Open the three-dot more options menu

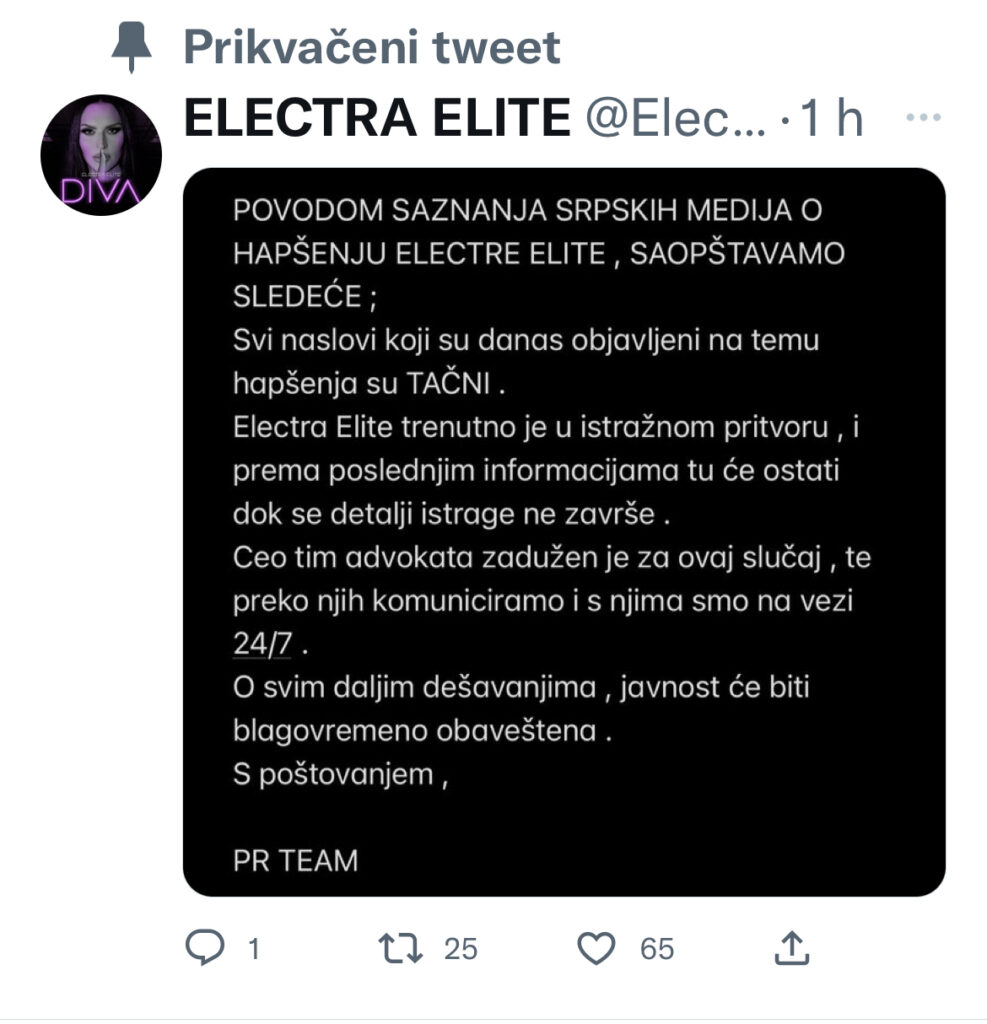[x=923, y=118]
